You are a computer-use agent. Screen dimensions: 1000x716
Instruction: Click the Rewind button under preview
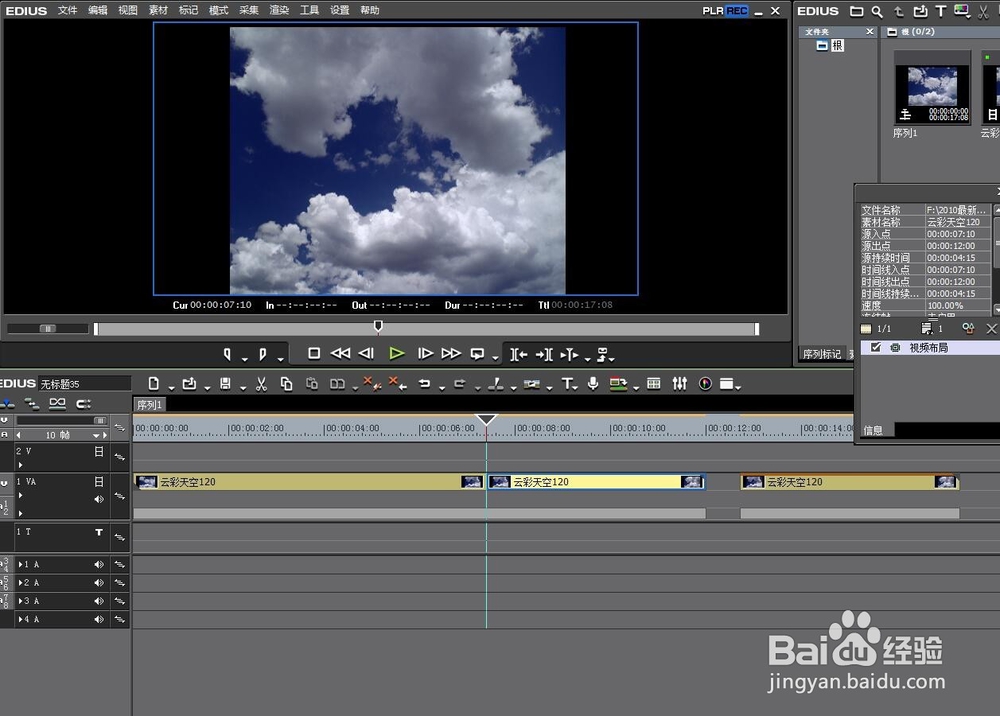click(x=340, y=353)
